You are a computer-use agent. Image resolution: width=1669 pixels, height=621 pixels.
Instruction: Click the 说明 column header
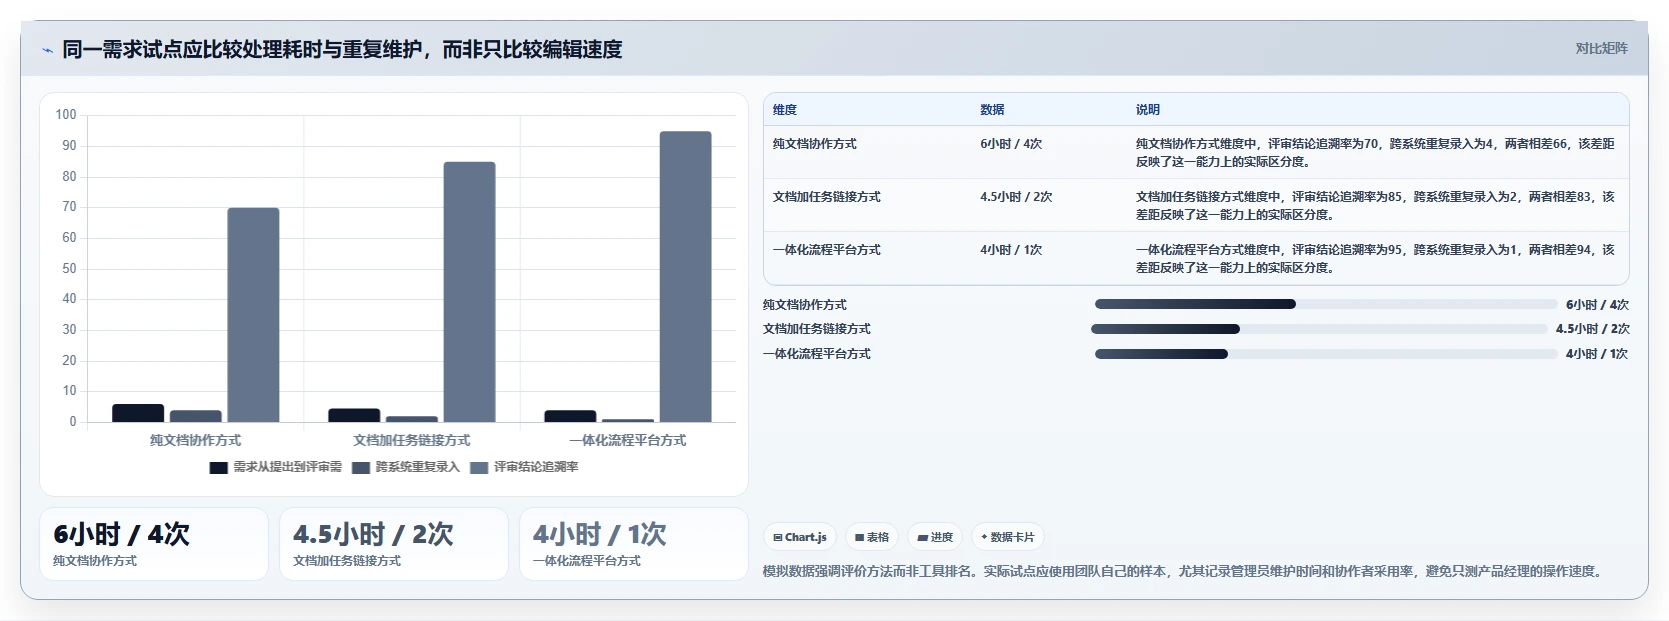coord(1147,110)
